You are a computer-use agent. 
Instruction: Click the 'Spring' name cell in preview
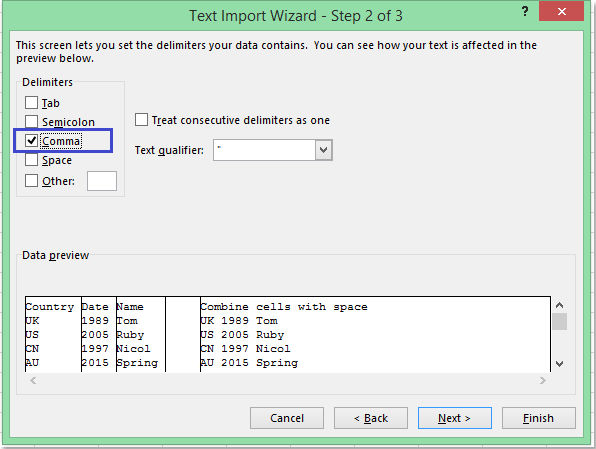pyautogui.click(x=137, y=363)
